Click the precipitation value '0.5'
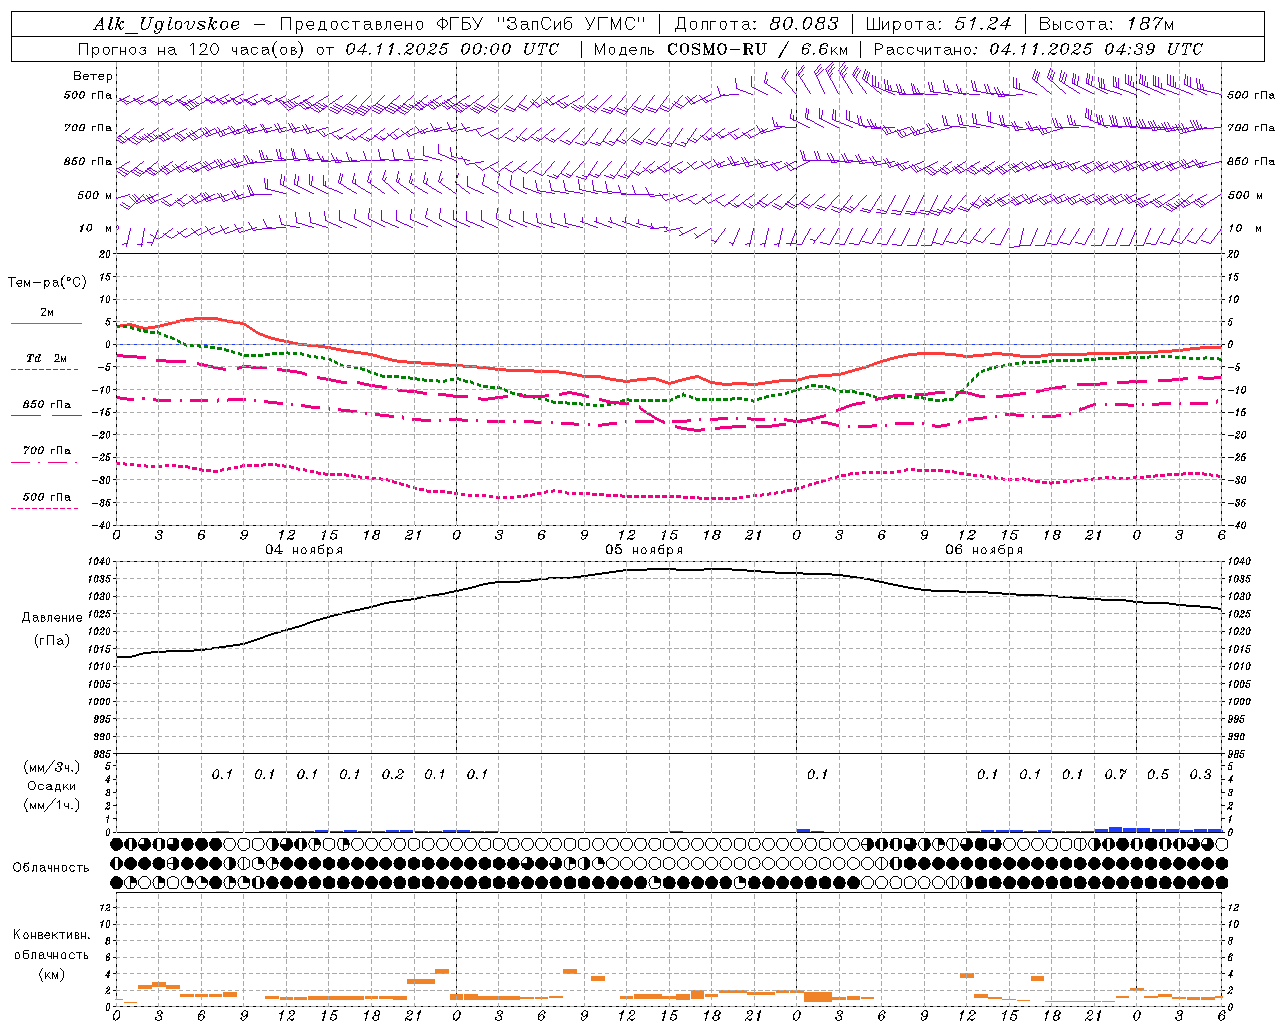This screenshot has width=1280, height=1024. 1158,774
